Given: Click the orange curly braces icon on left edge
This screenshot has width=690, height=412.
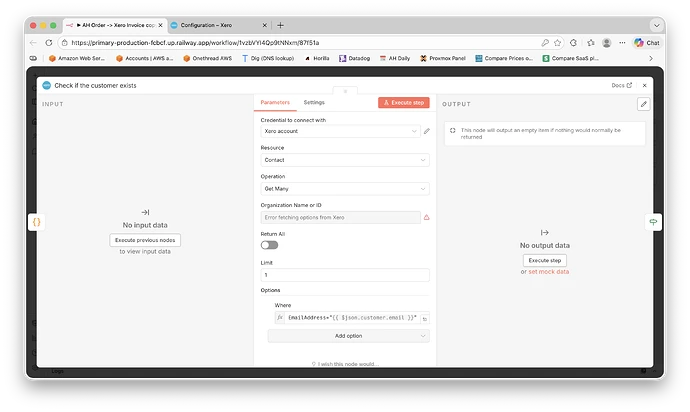Looking at the screenshot, I should coord(35,221).
